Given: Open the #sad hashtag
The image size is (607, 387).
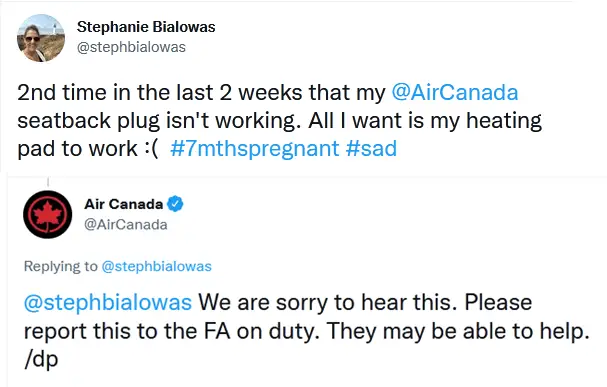Looking at the screenshot, I should click(371, 149).
